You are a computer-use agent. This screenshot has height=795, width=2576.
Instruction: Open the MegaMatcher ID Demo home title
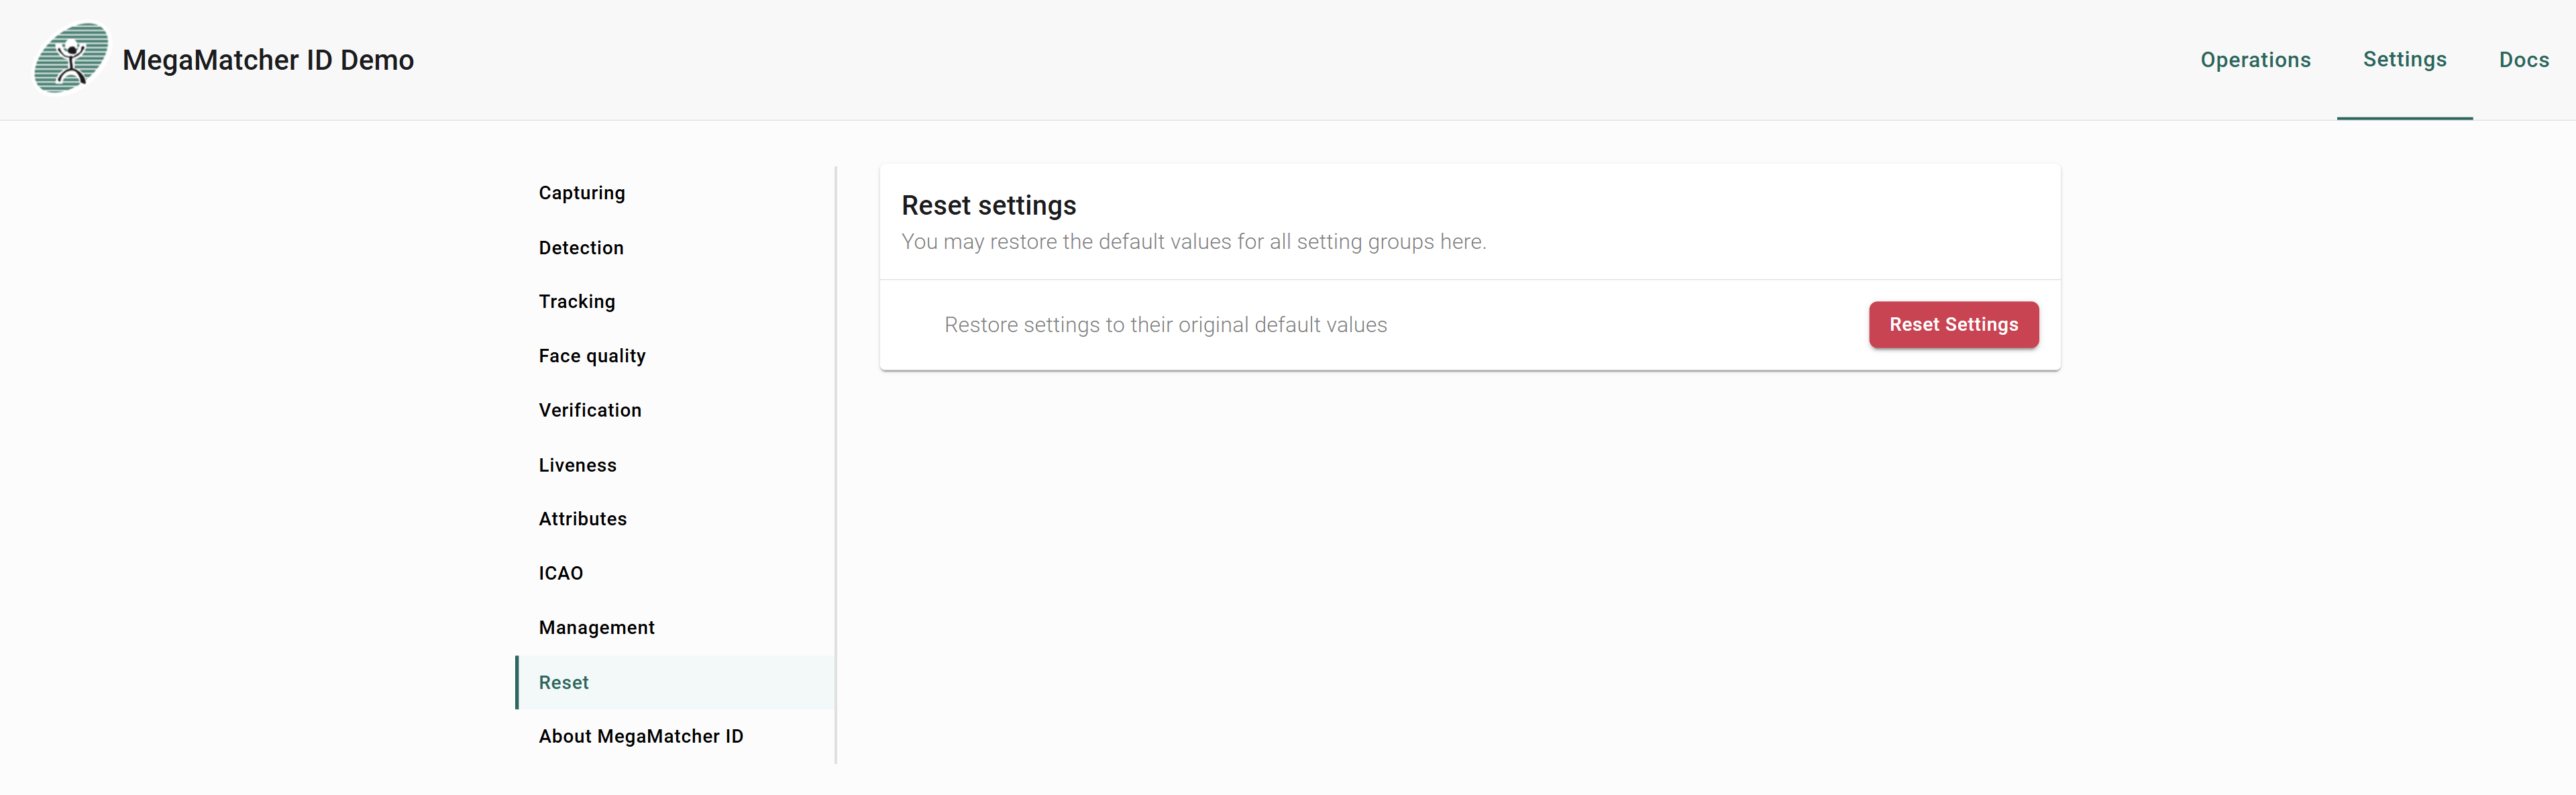(268, 60)
